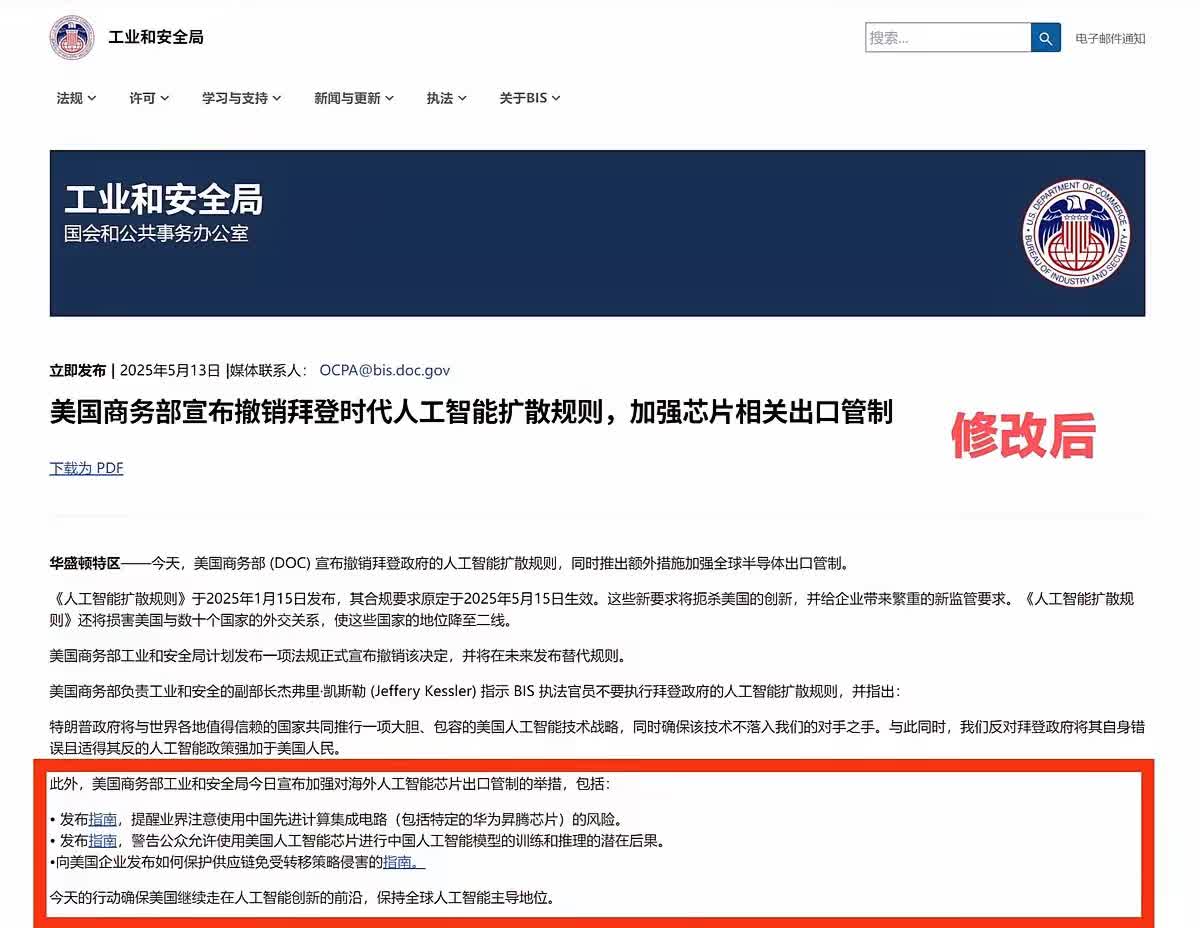Open the 指南 link about AI model training
The width and height of the screenshot is (1200, 928).
pyautogui.click(x=103, y=840)
